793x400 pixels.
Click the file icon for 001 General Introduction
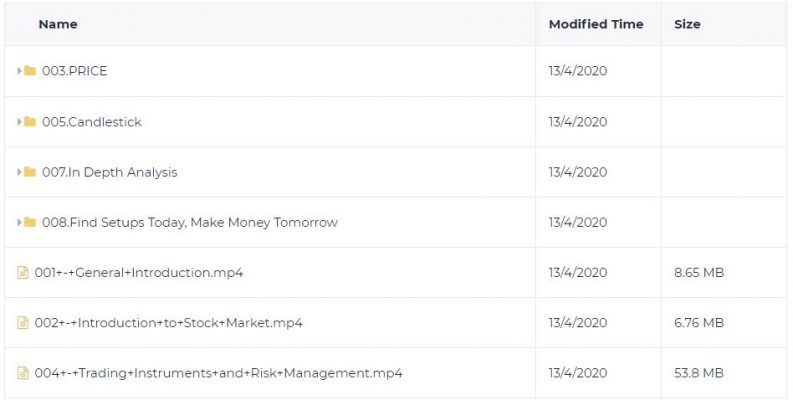point(23,273)
